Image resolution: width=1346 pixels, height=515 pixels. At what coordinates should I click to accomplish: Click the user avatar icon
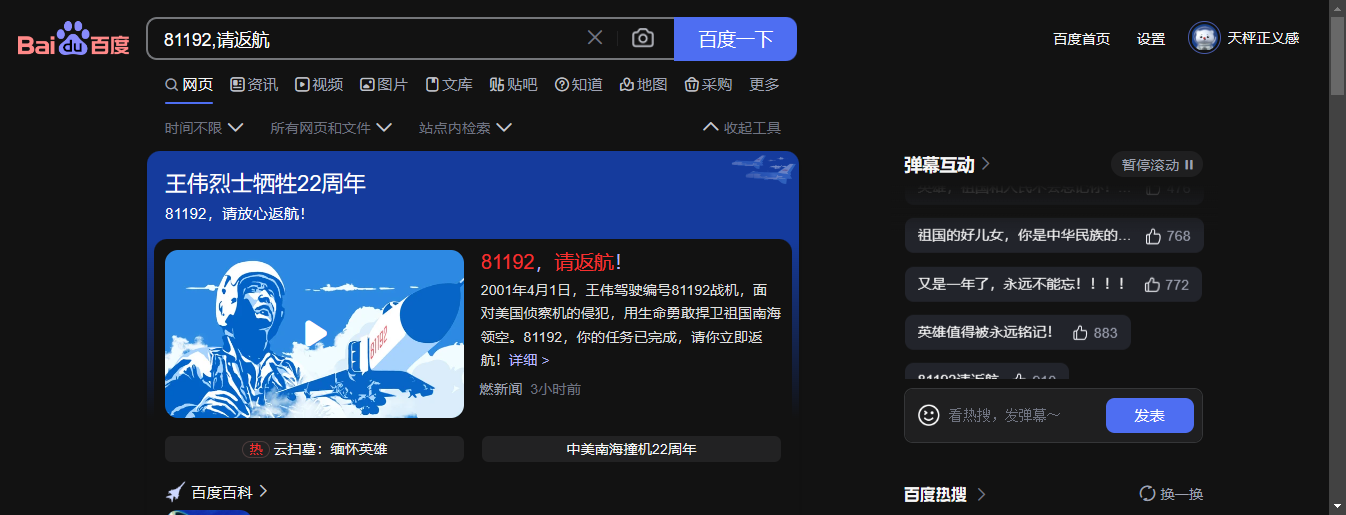[1204, 38]
